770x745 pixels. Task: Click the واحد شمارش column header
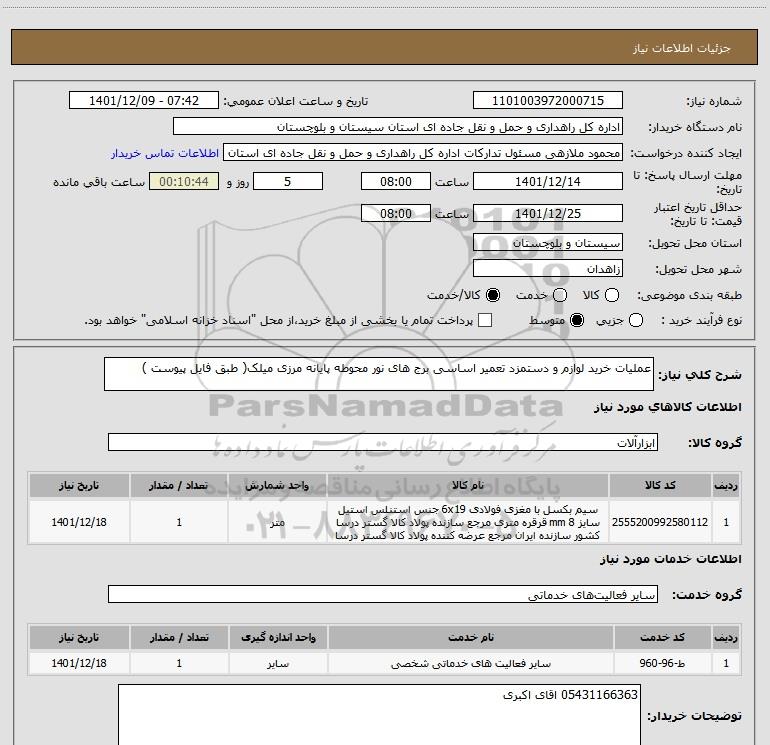(277, 485)
